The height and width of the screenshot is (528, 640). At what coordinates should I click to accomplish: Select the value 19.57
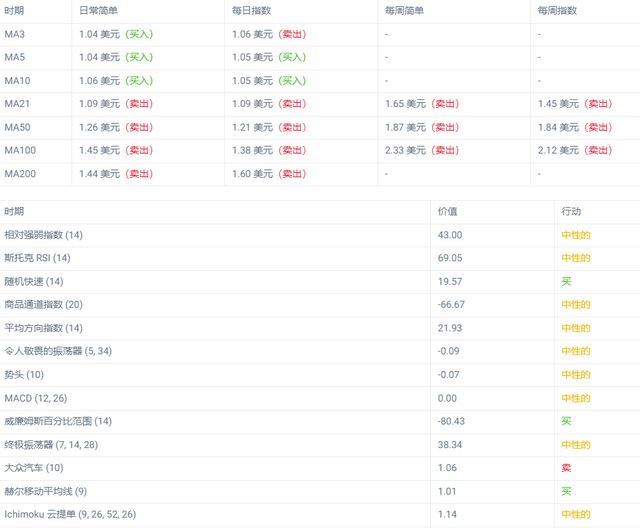(x=450, y=282)
